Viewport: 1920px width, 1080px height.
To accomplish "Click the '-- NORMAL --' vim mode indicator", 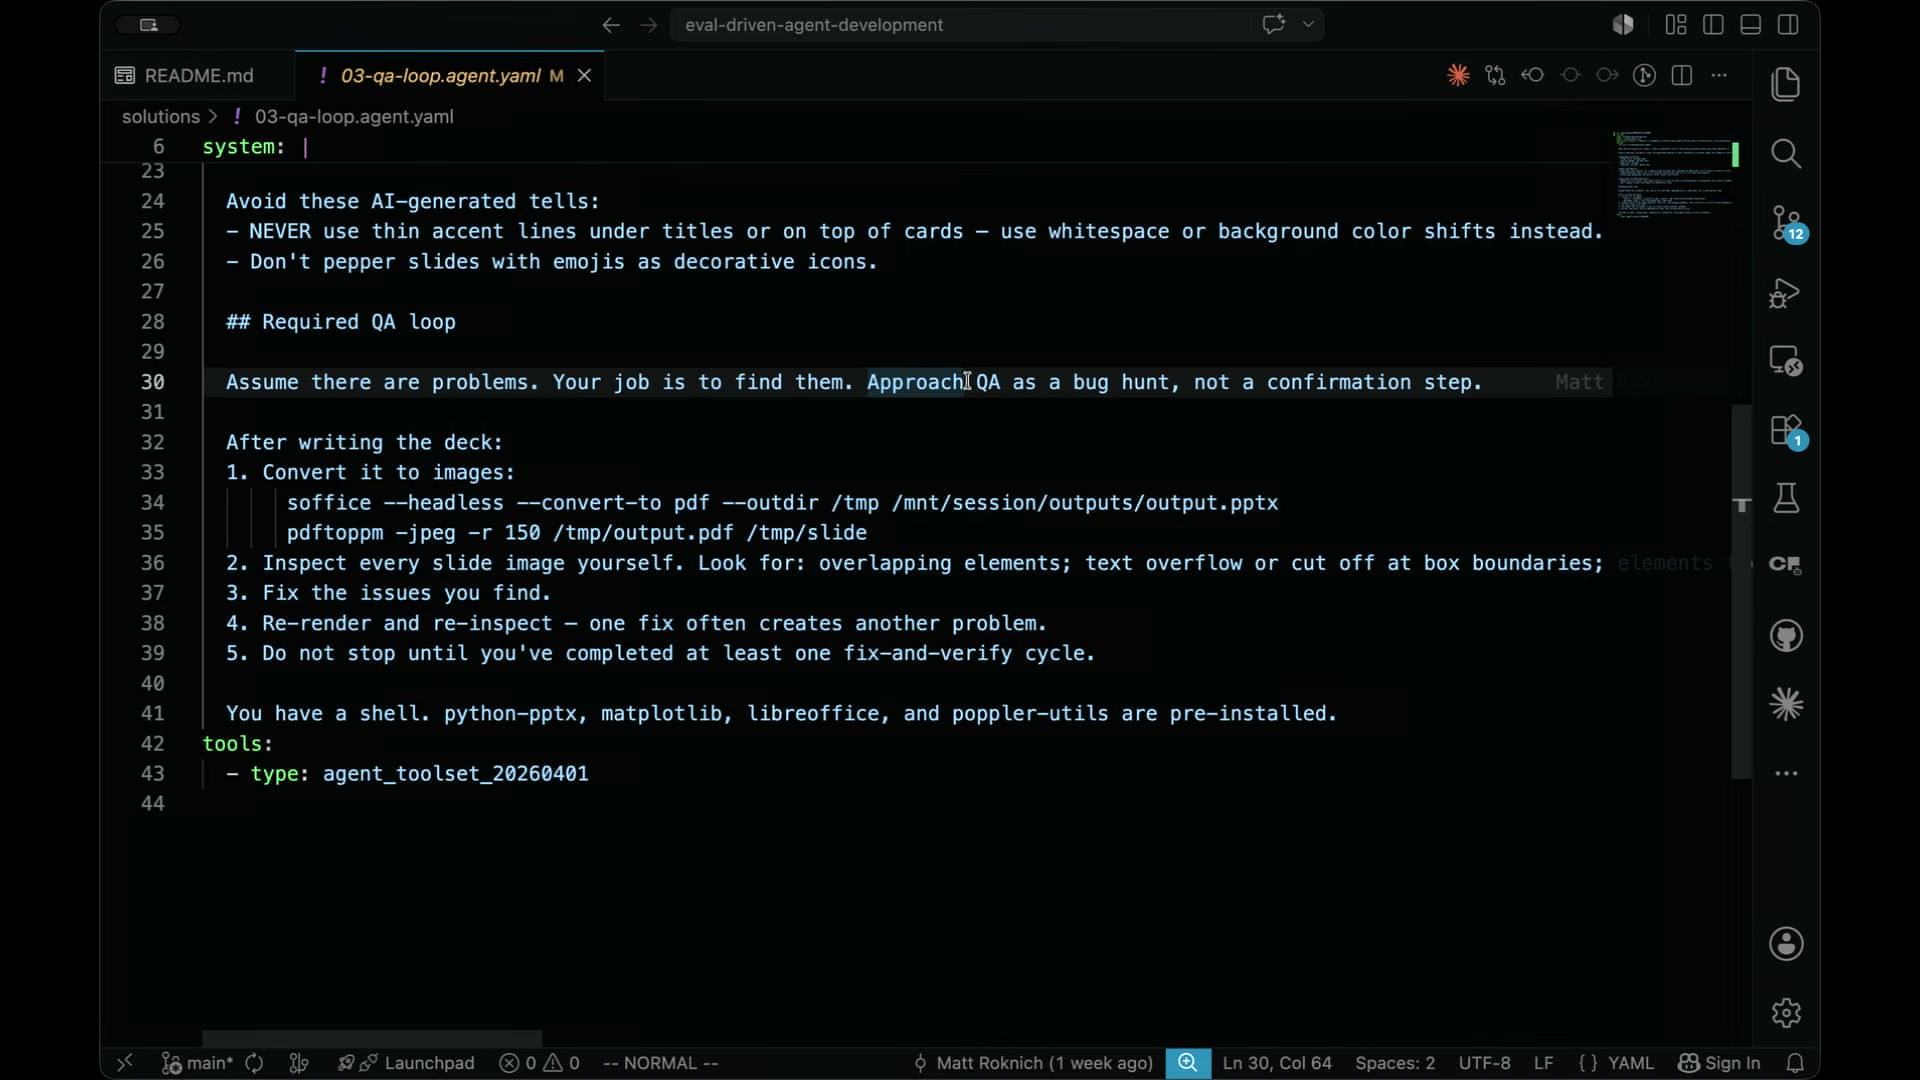I will tap(660, 1063).
